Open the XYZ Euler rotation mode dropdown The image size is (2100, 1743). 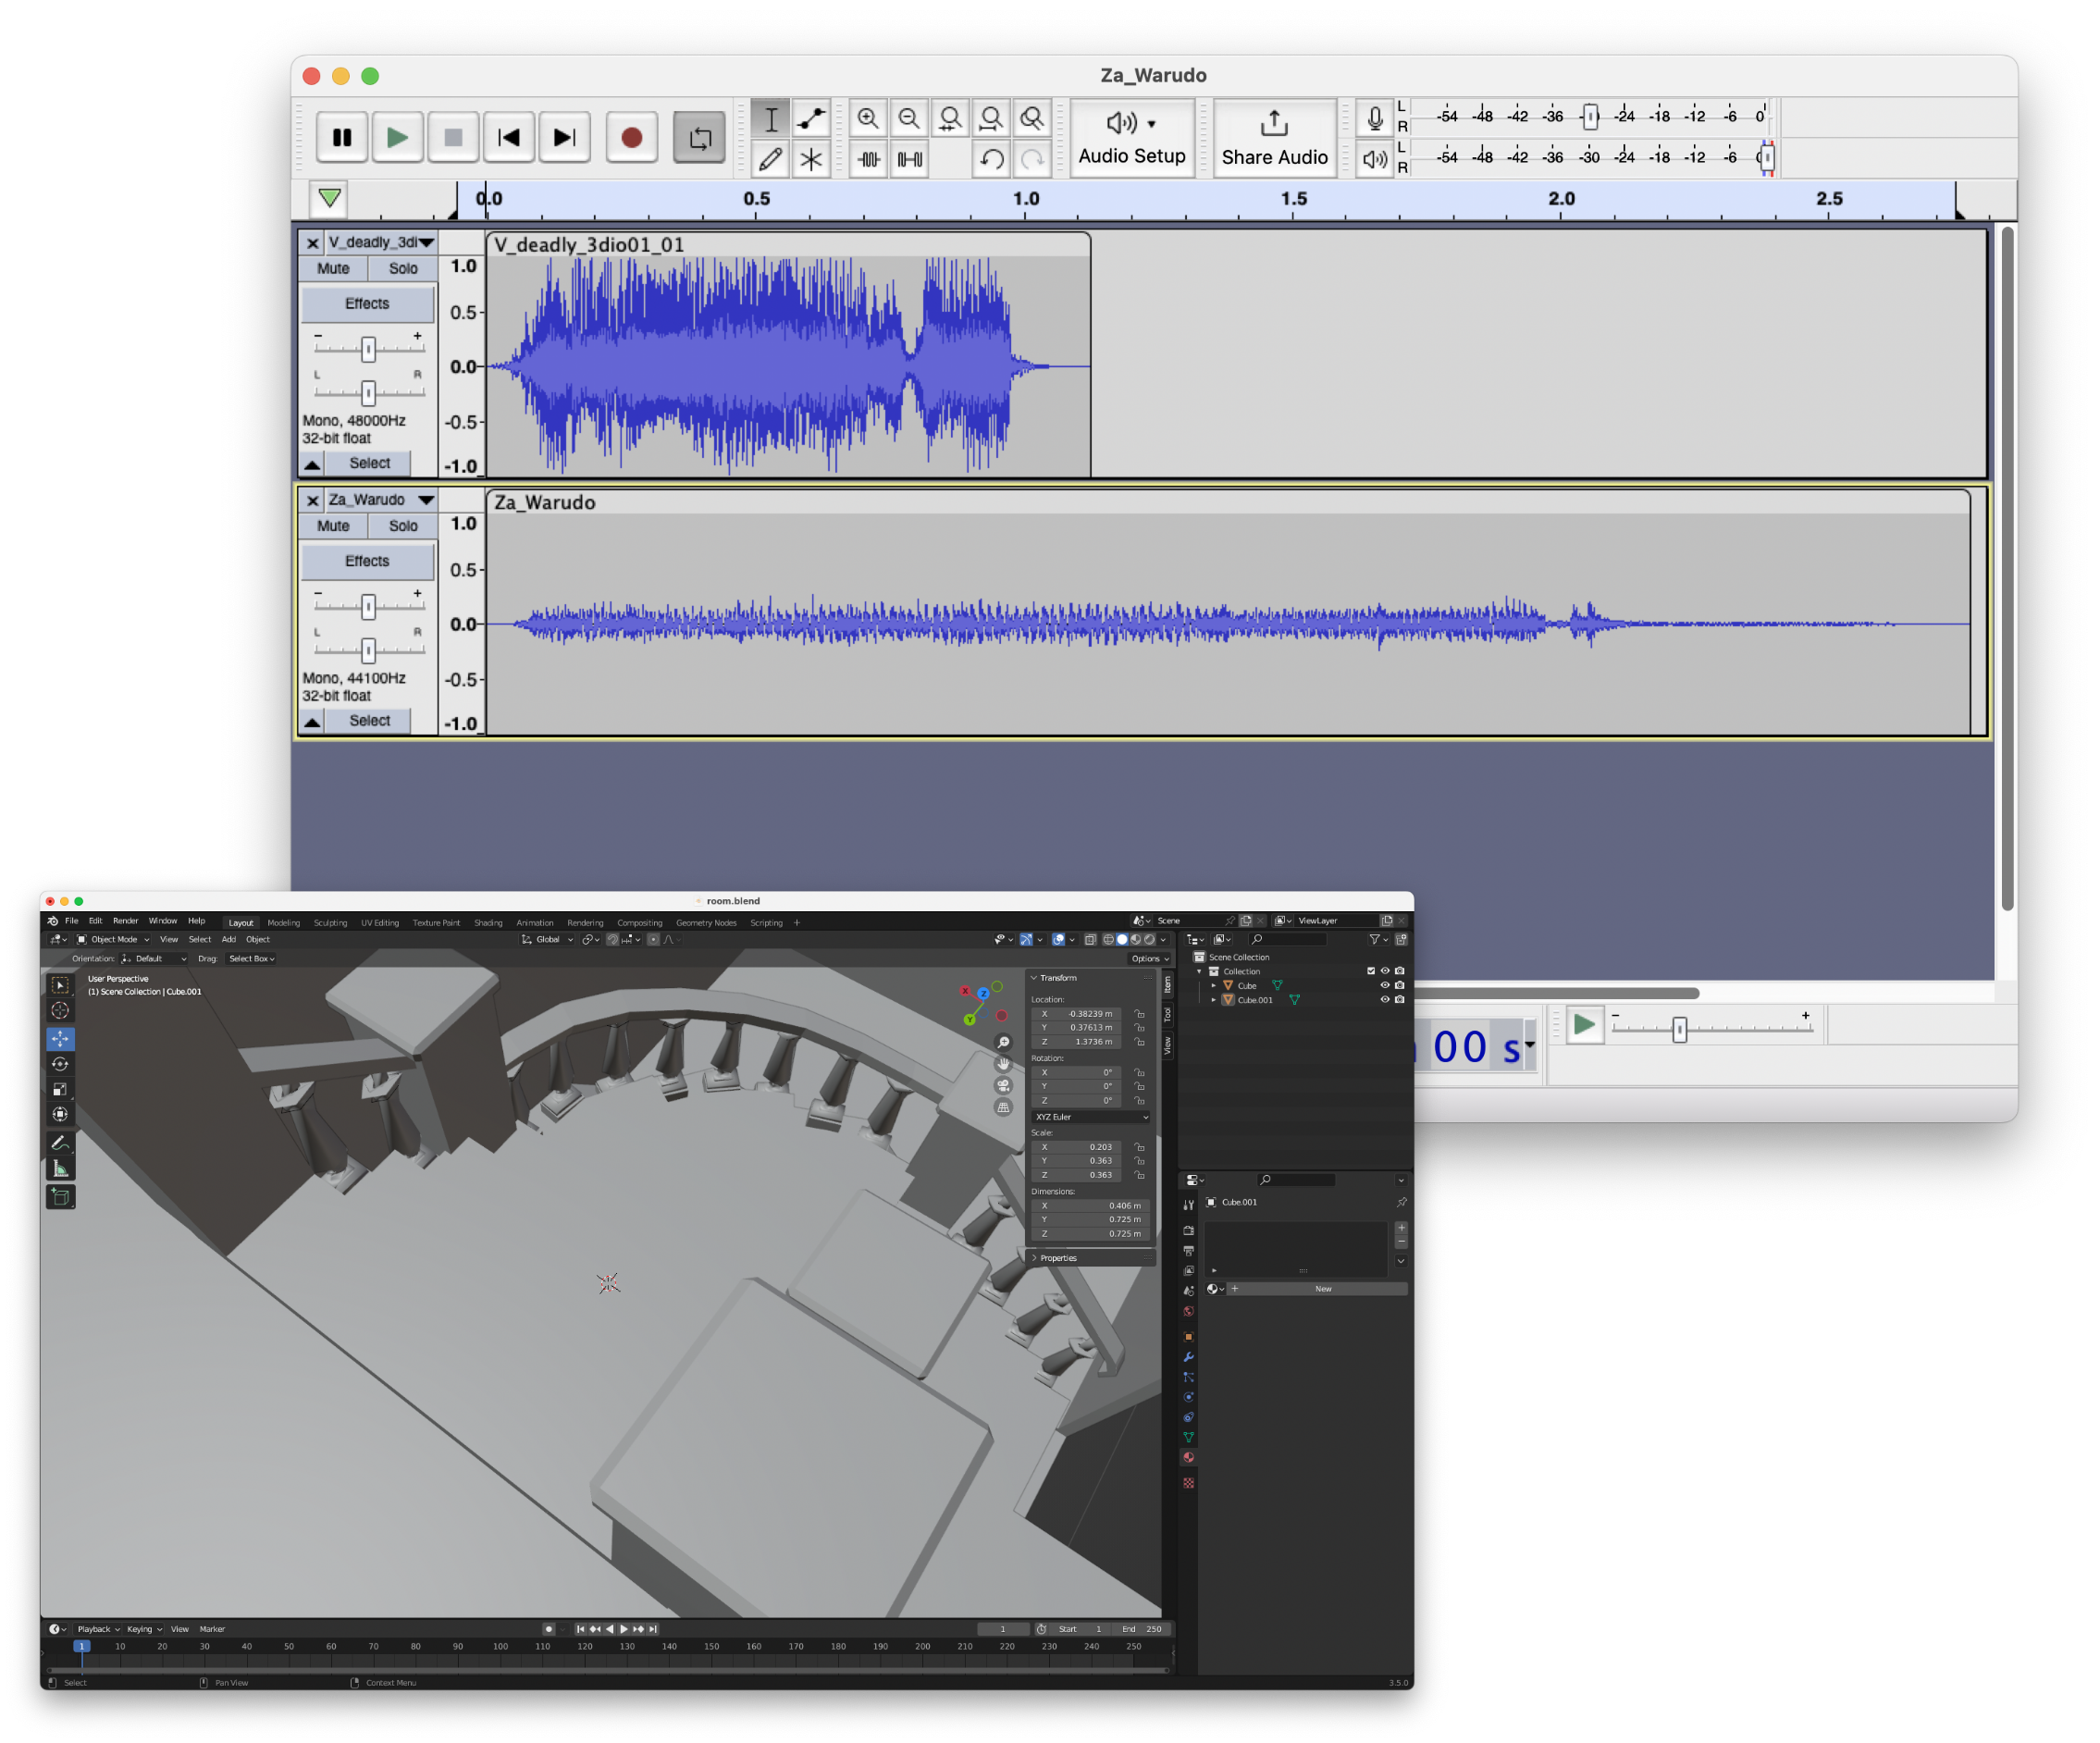(x=1090, y=1116)
